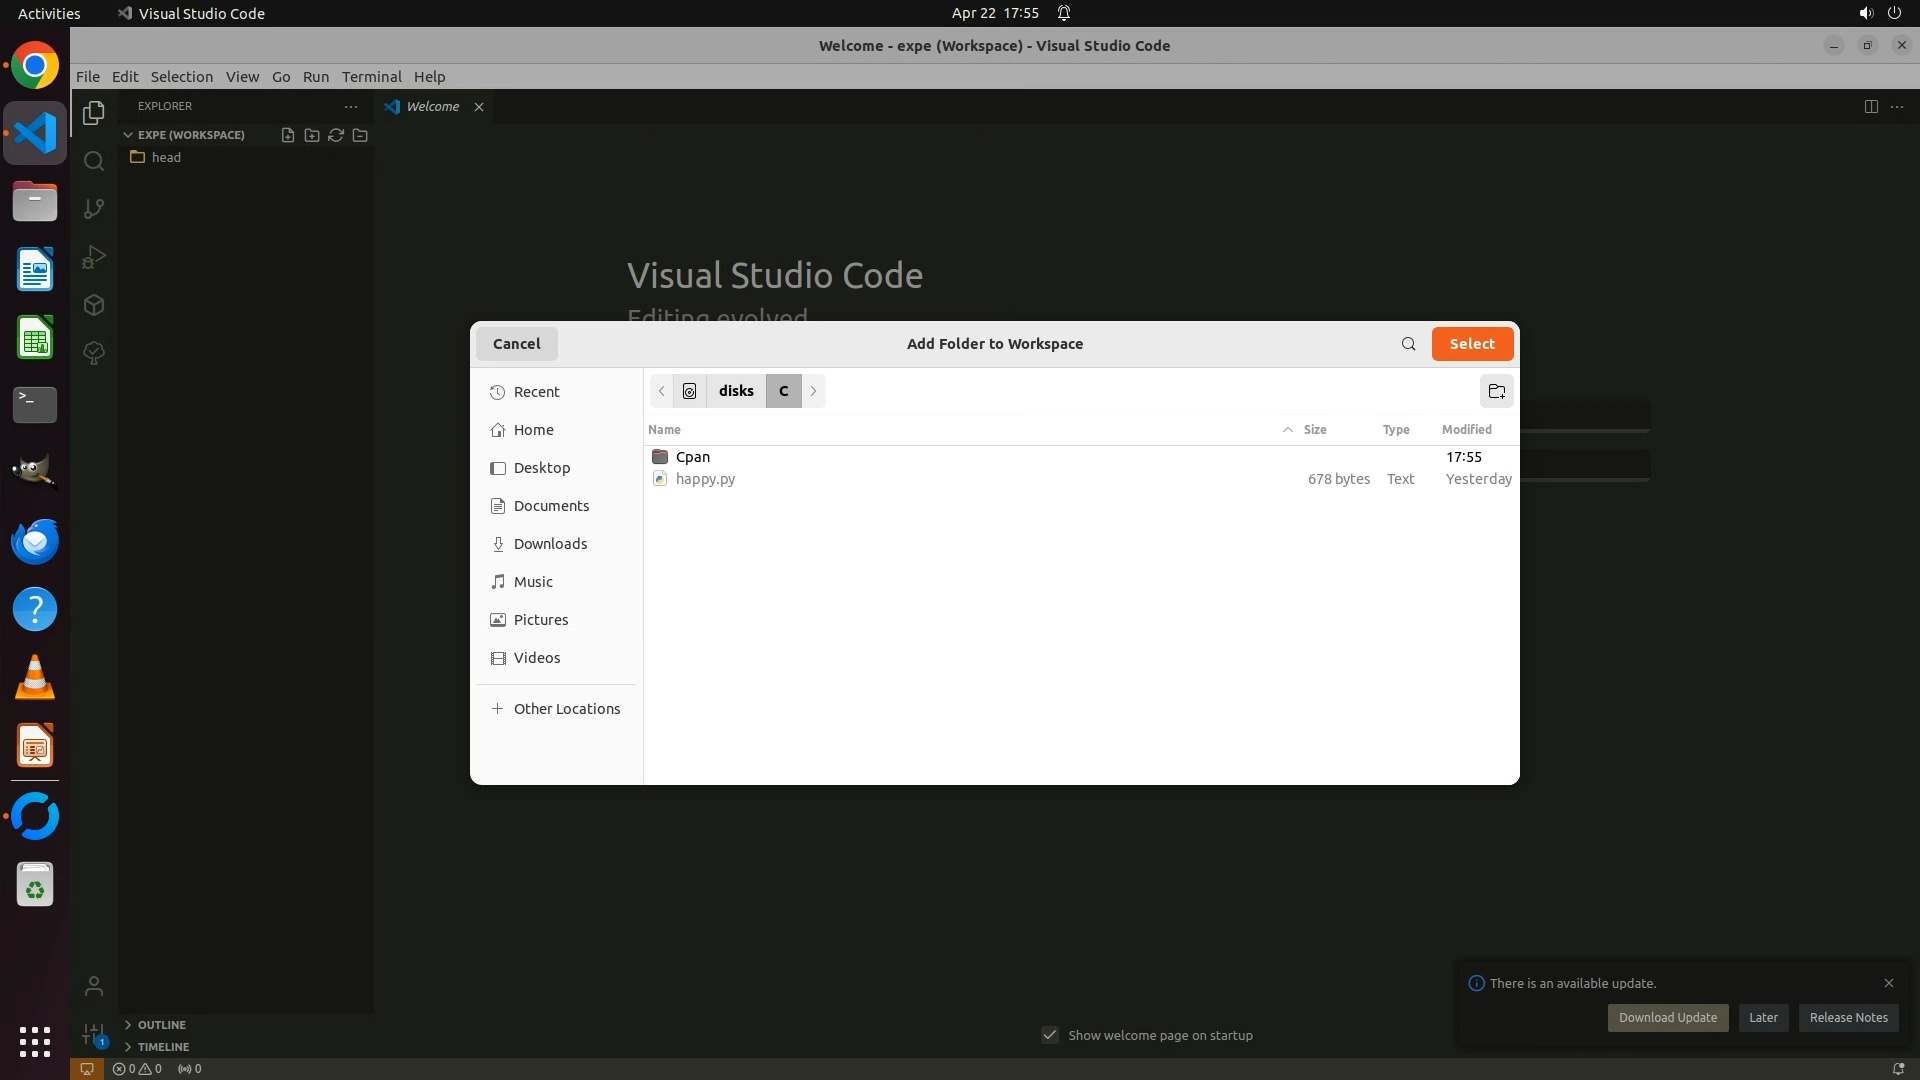
Task: Click the Refresh Explorer icon
Action: tap(336, 135)
